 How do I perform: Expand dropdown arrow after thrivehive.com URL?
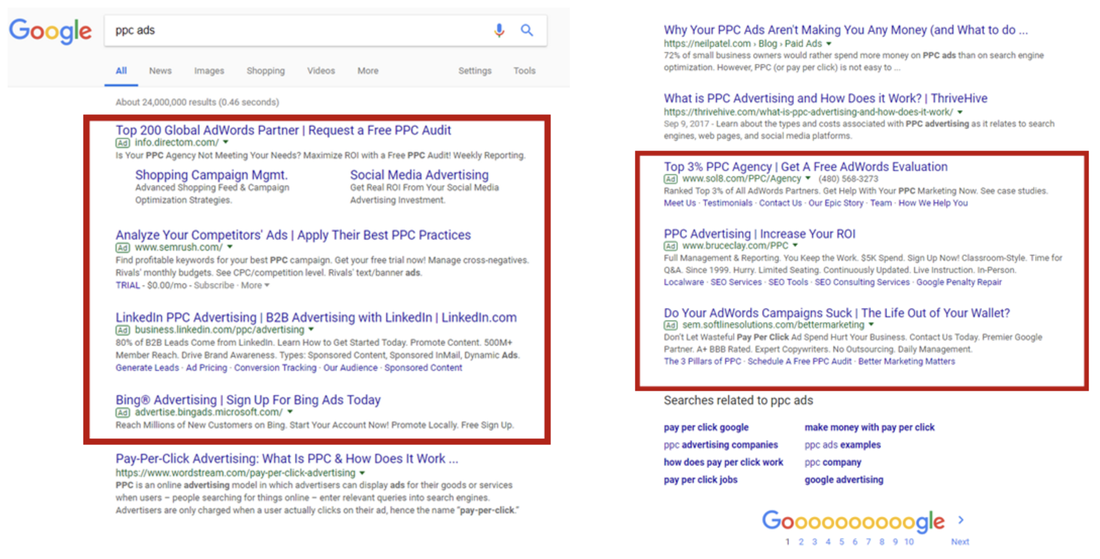coord(960,112)
